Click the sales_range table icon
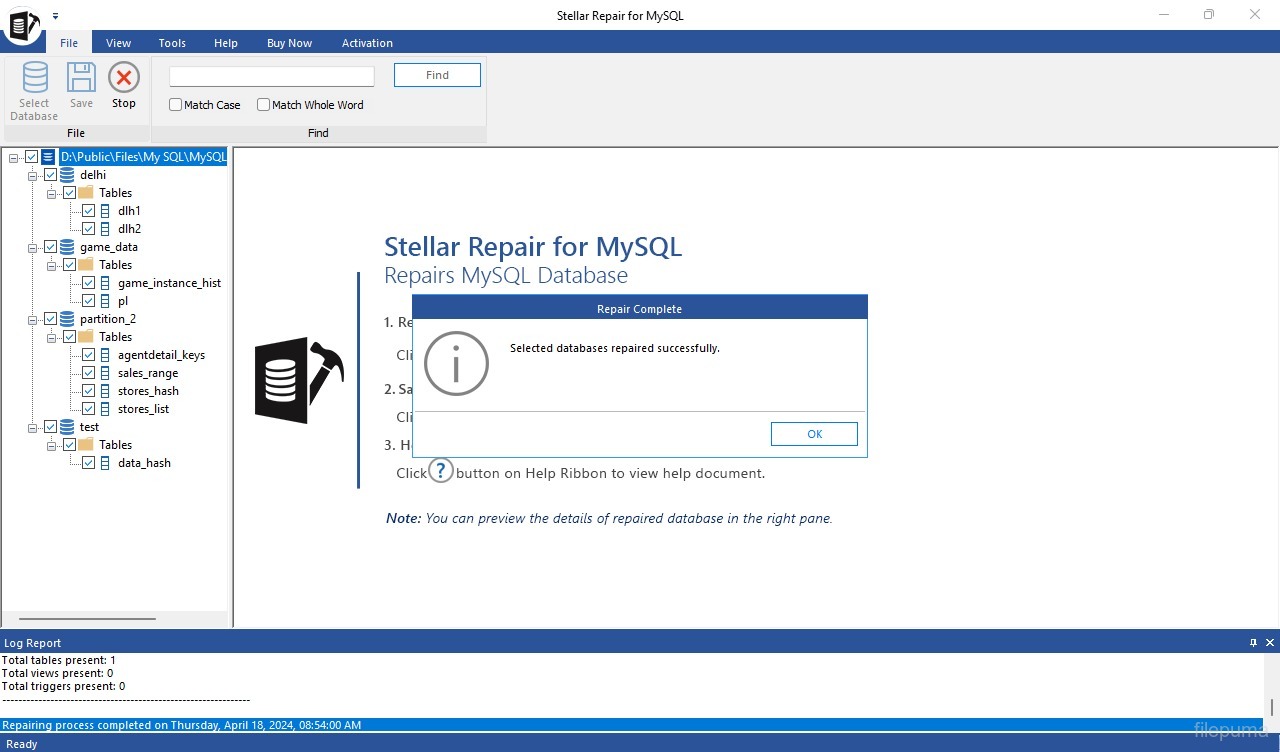1280x752 pixels. [x=105, y=373]
